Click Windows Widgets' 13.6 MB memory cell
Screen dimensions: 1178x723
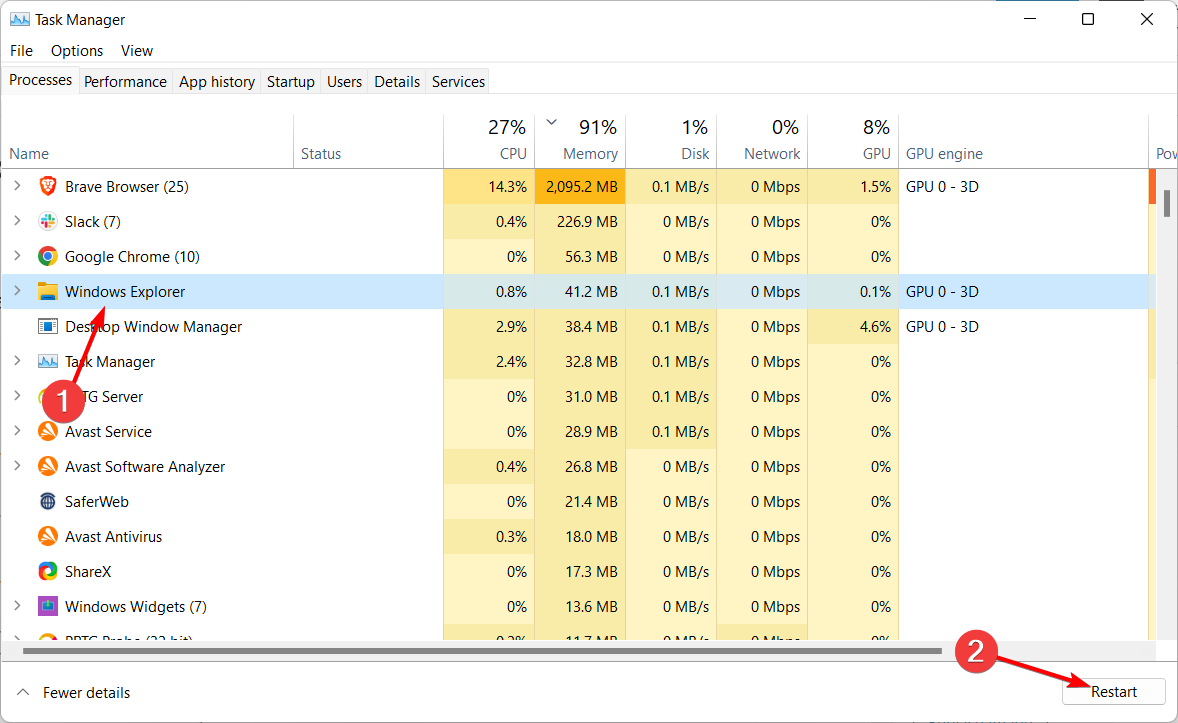[580, 607]
